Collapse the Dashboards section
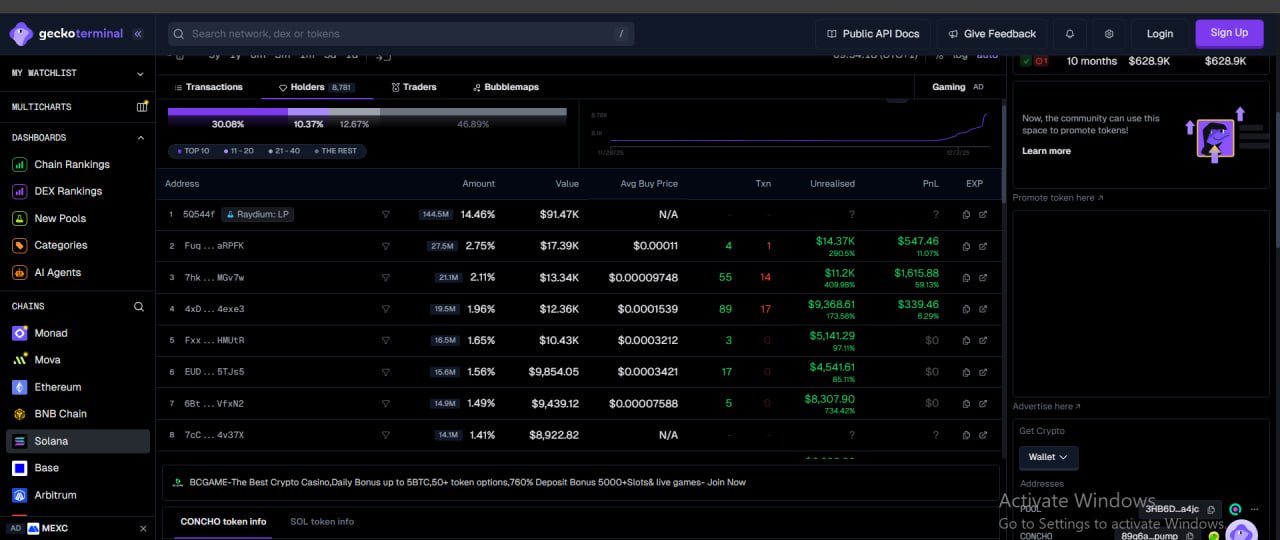 140,138
